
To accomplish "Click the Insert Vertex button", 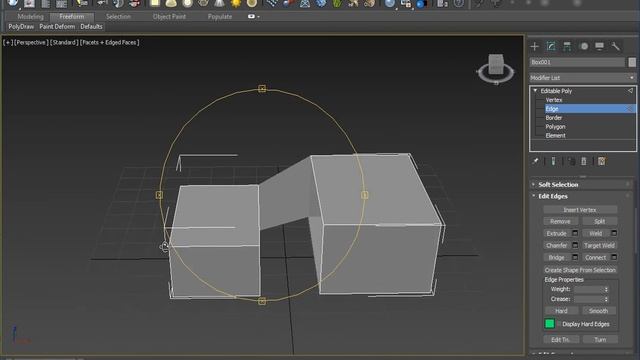I will 580,210.
